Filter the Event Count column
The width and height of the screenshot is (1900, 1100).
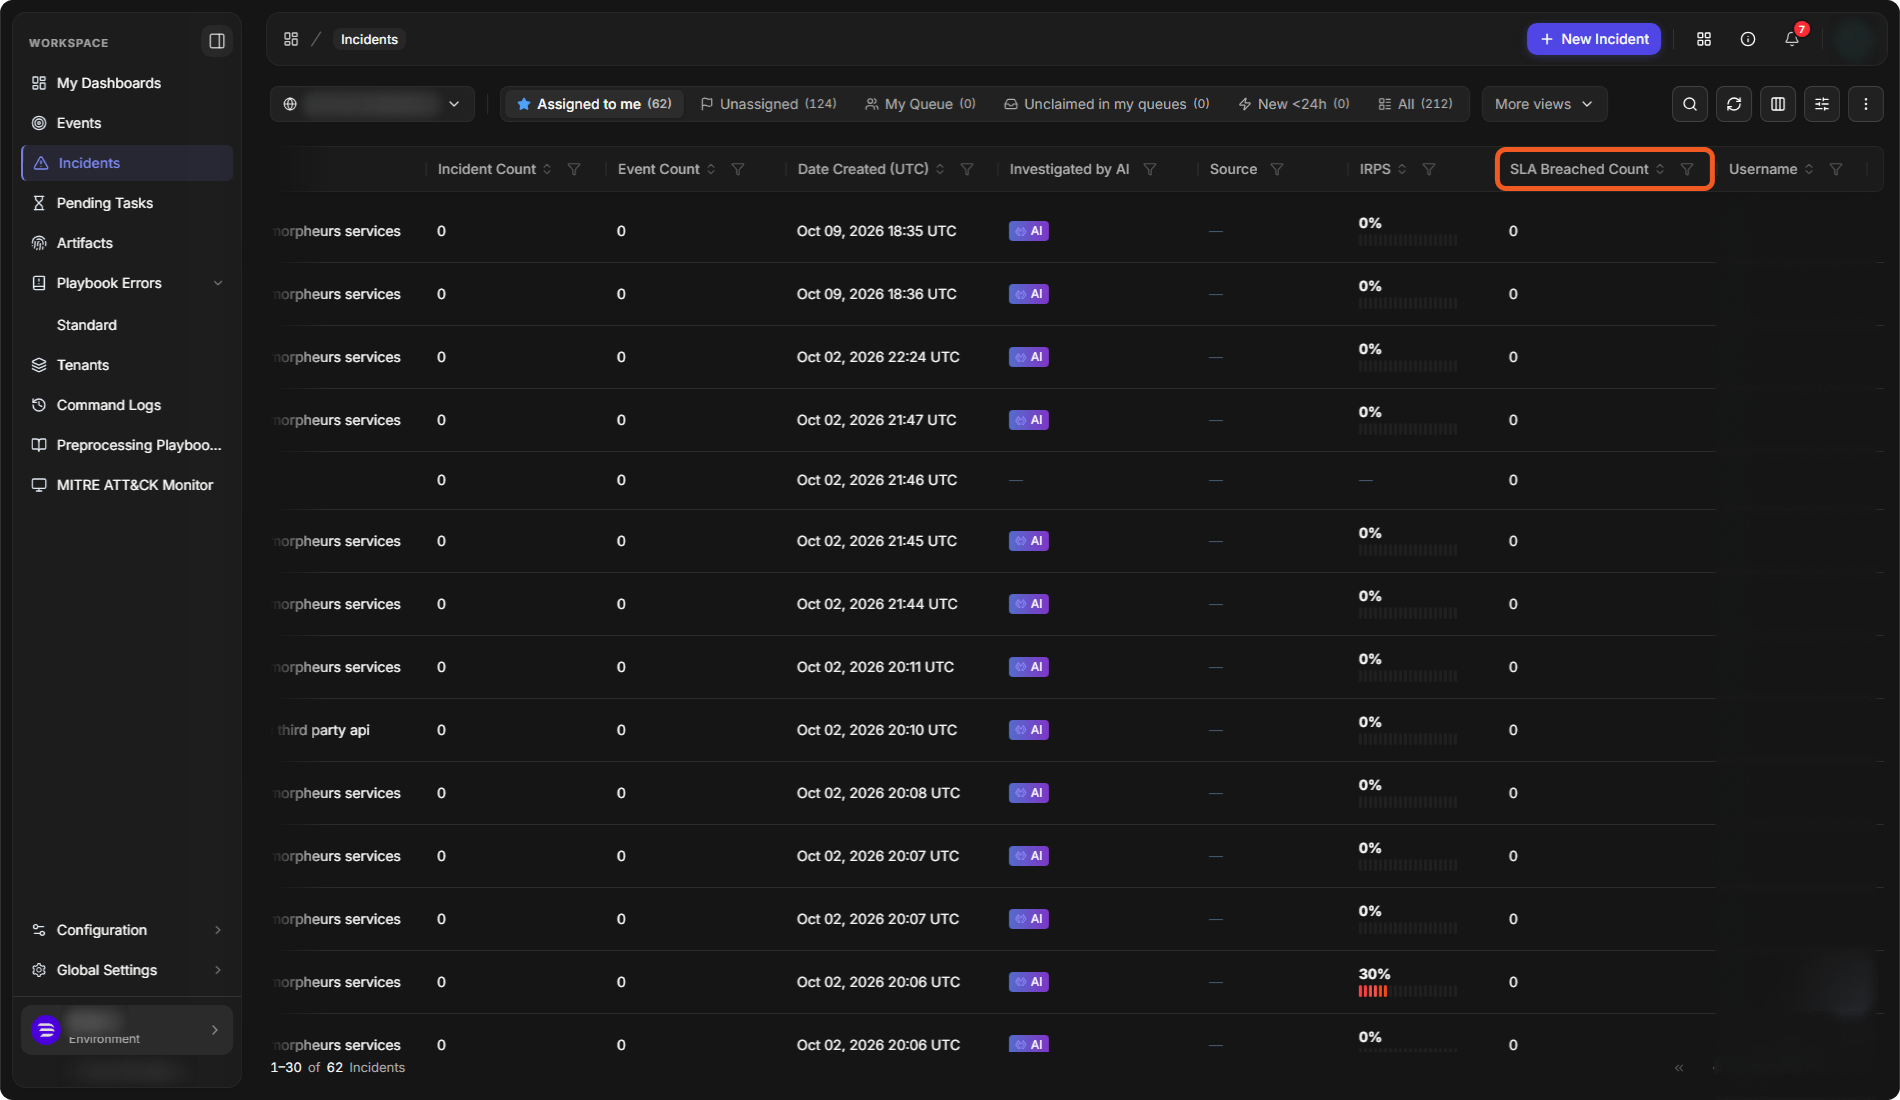tap(738, 169)
